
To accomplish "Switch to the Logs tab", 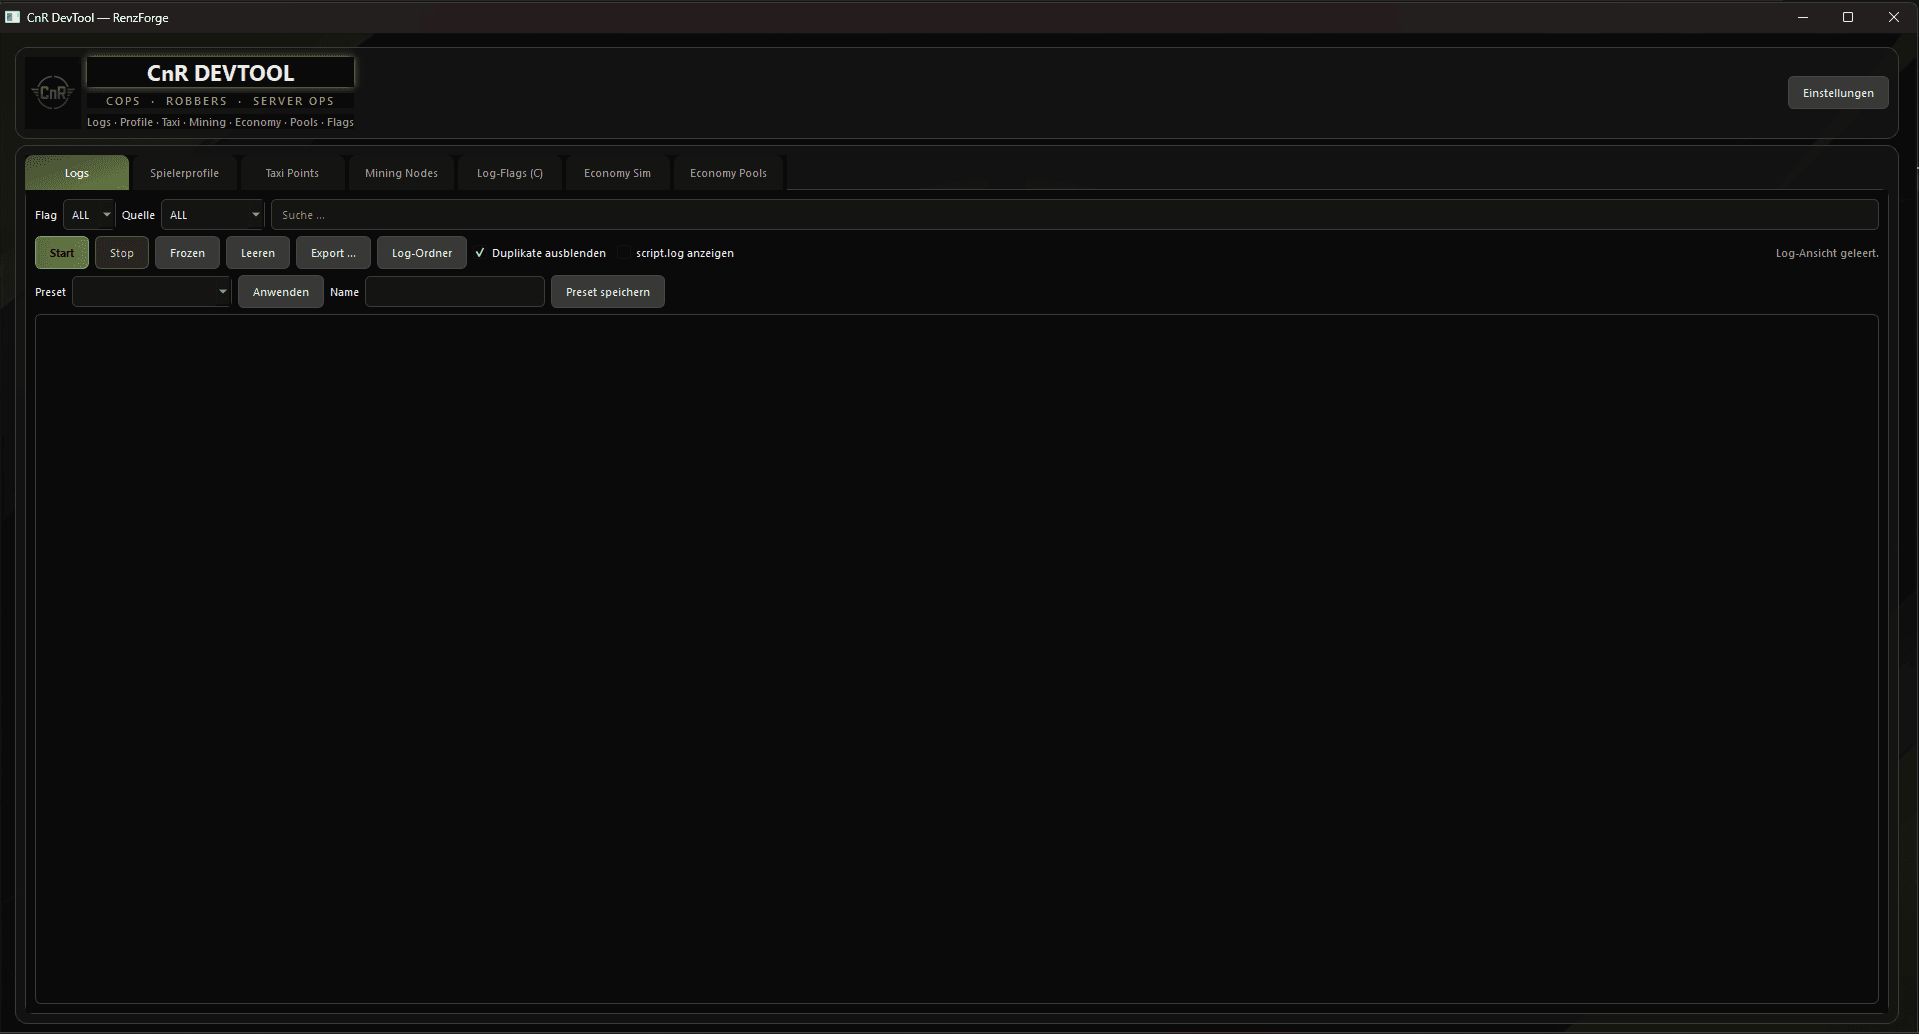I will pyautogui.click(x=77, y=173).
